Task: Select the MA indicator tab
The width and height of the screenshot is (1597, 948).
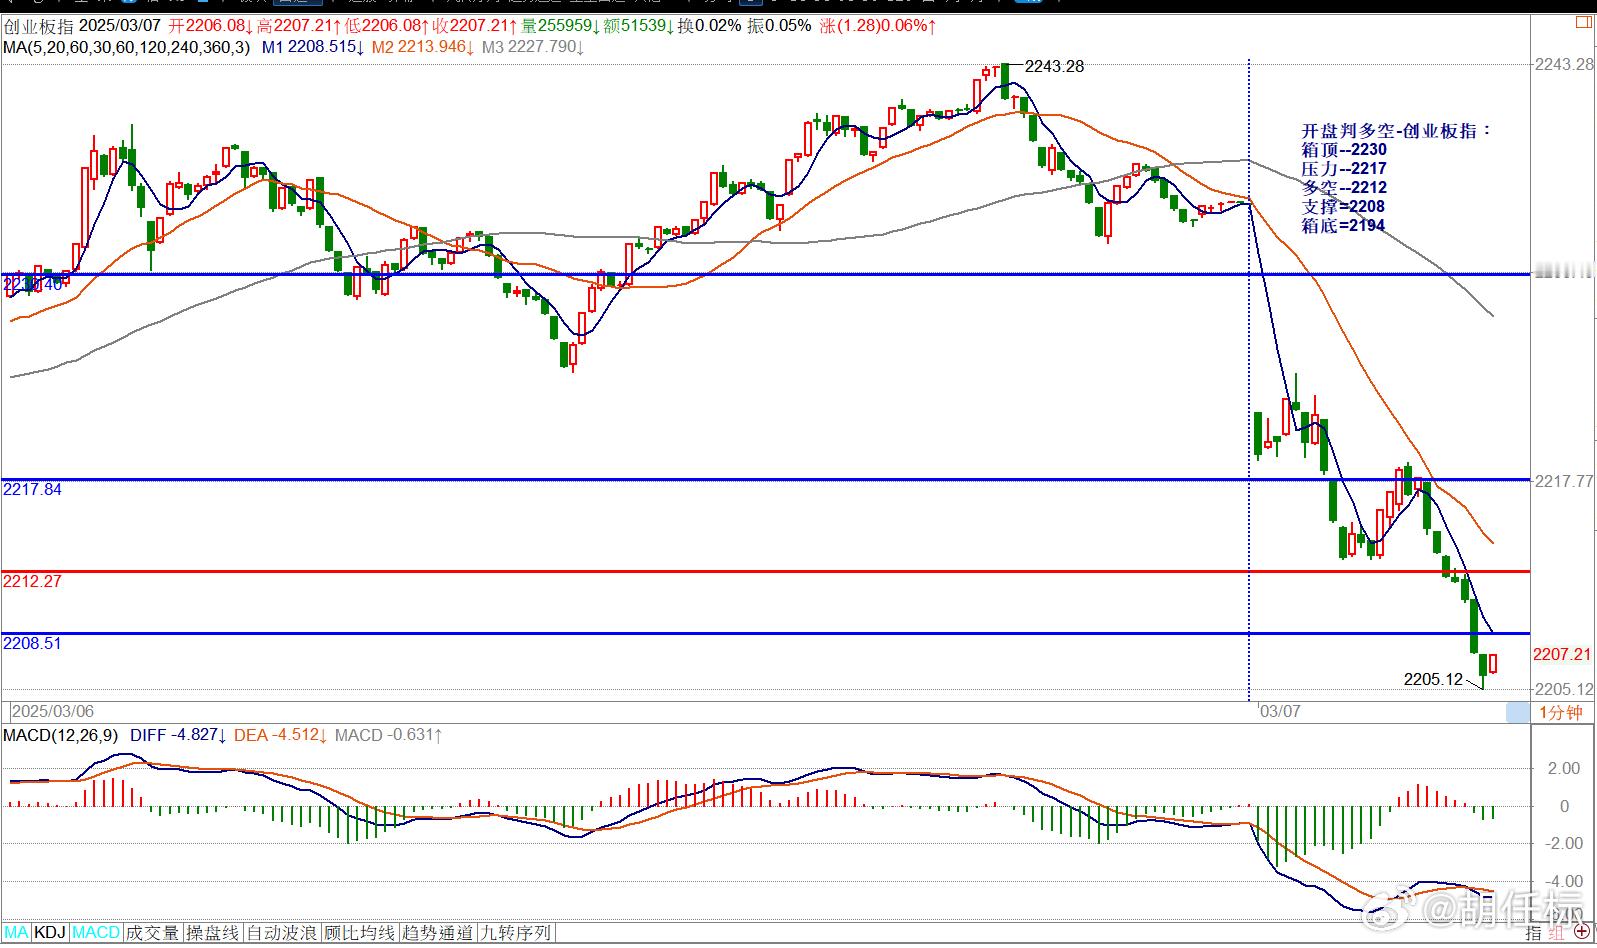Action: point(16,932)
